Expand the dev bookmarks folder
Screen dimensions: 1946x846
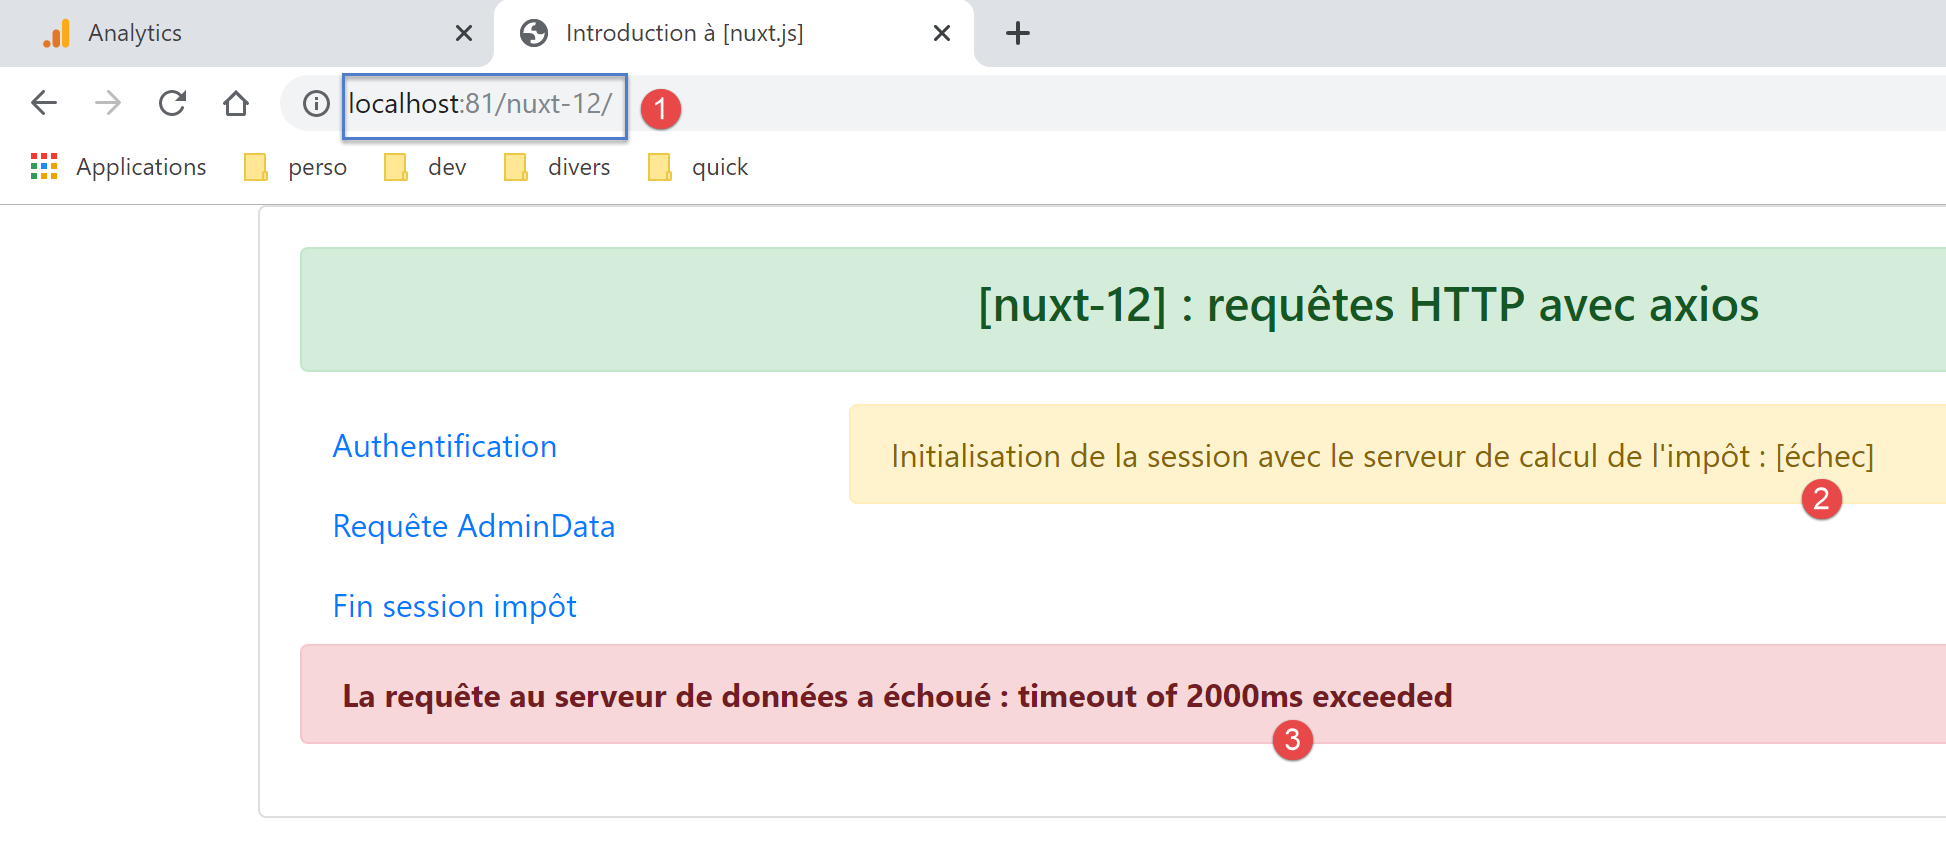(426, 167)
